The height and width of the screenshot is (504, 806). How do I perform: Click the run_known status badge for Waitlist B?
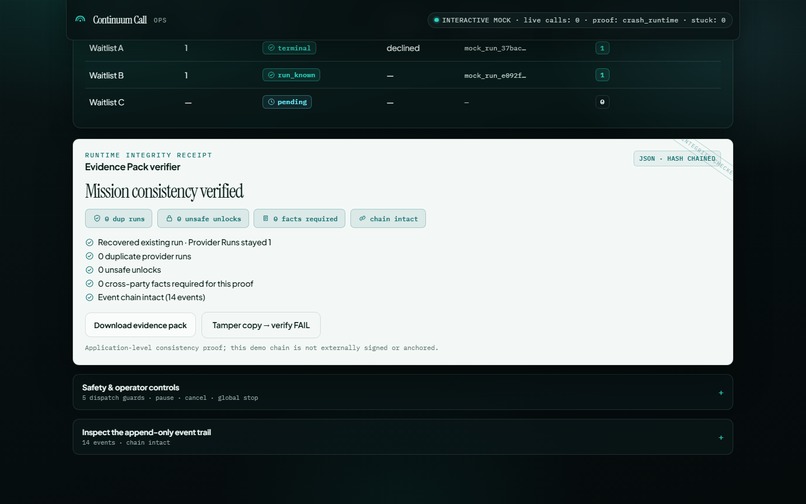coord(291,75)
